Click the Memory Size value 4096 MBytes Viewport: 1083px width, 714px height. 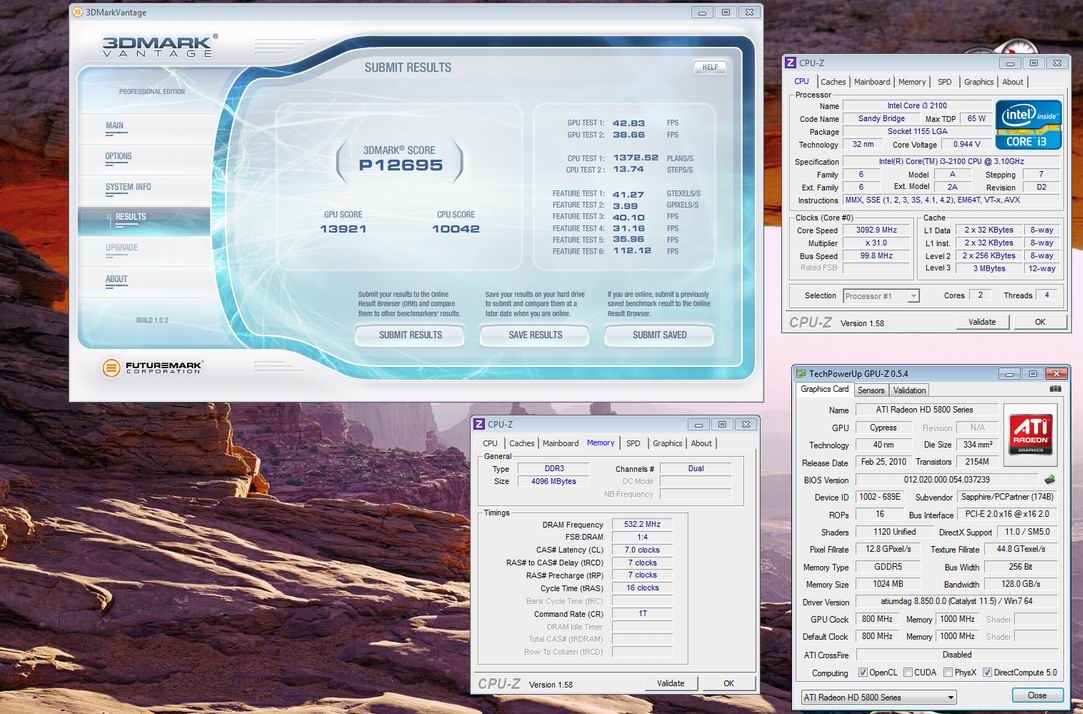(x=553, y=481)
